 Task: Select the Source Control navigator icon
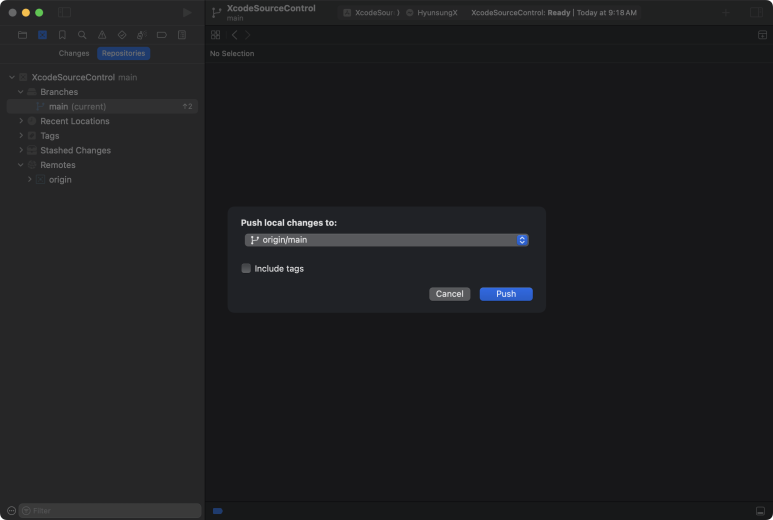pyautogui.click(x=42, y=35)
